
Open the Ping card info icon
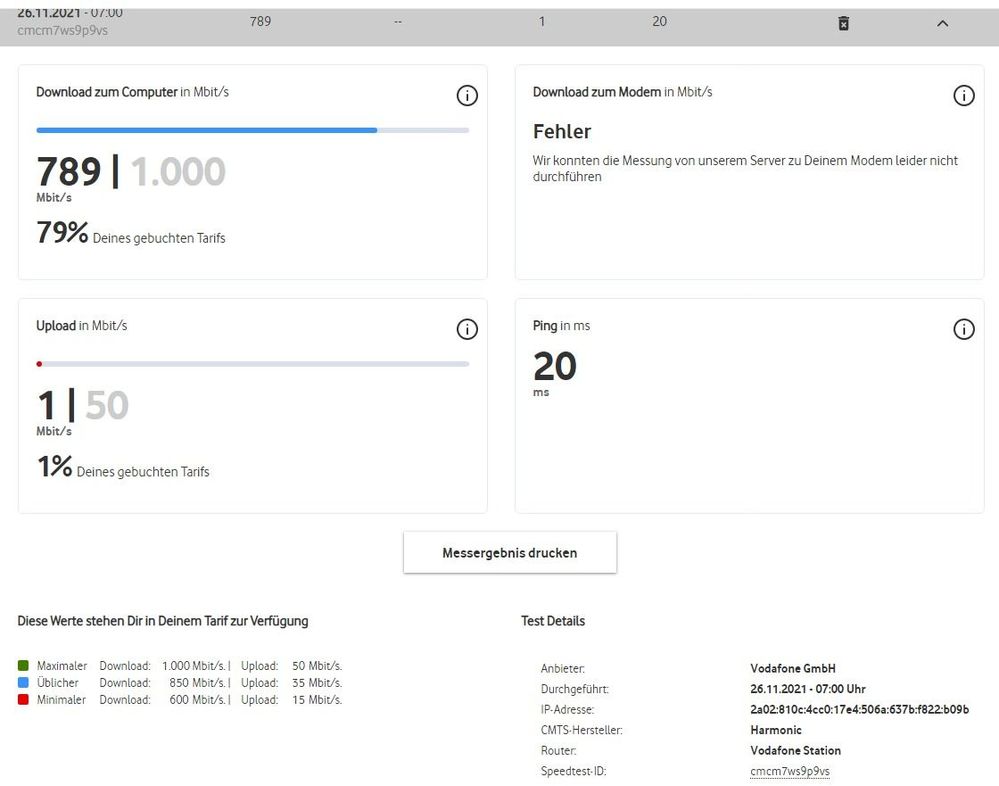click(963, 330)
